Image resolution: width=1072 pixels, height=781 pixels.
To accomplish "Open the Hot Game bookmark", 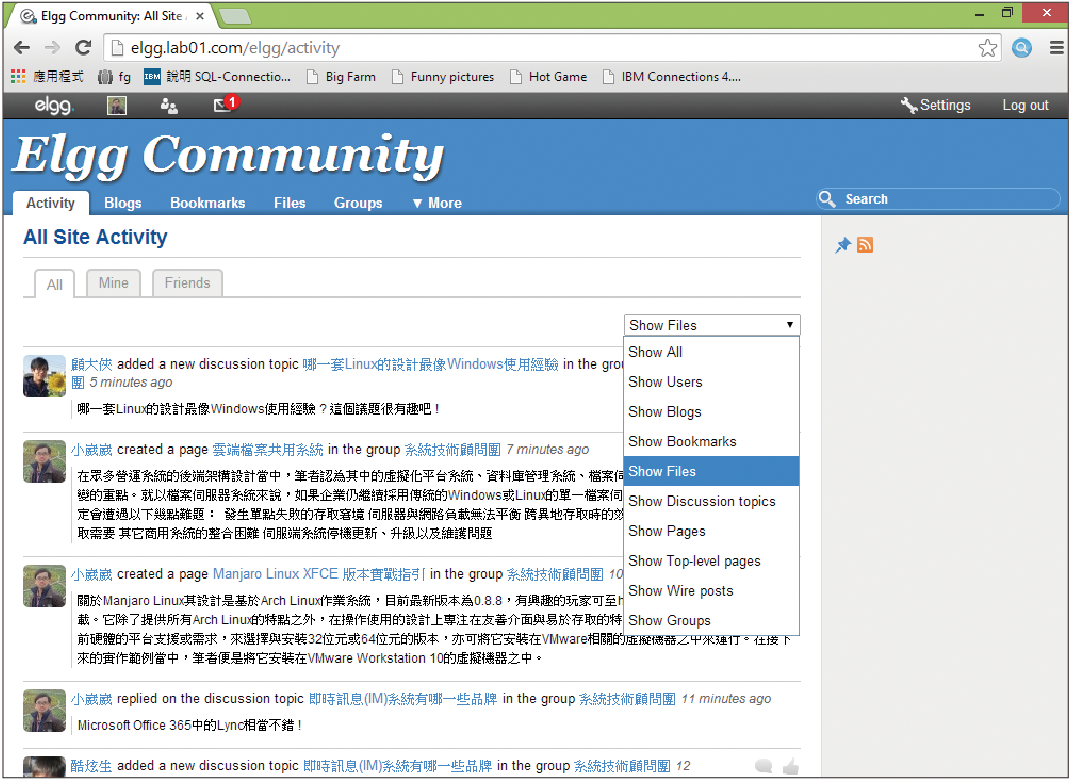I will (549, 77).
